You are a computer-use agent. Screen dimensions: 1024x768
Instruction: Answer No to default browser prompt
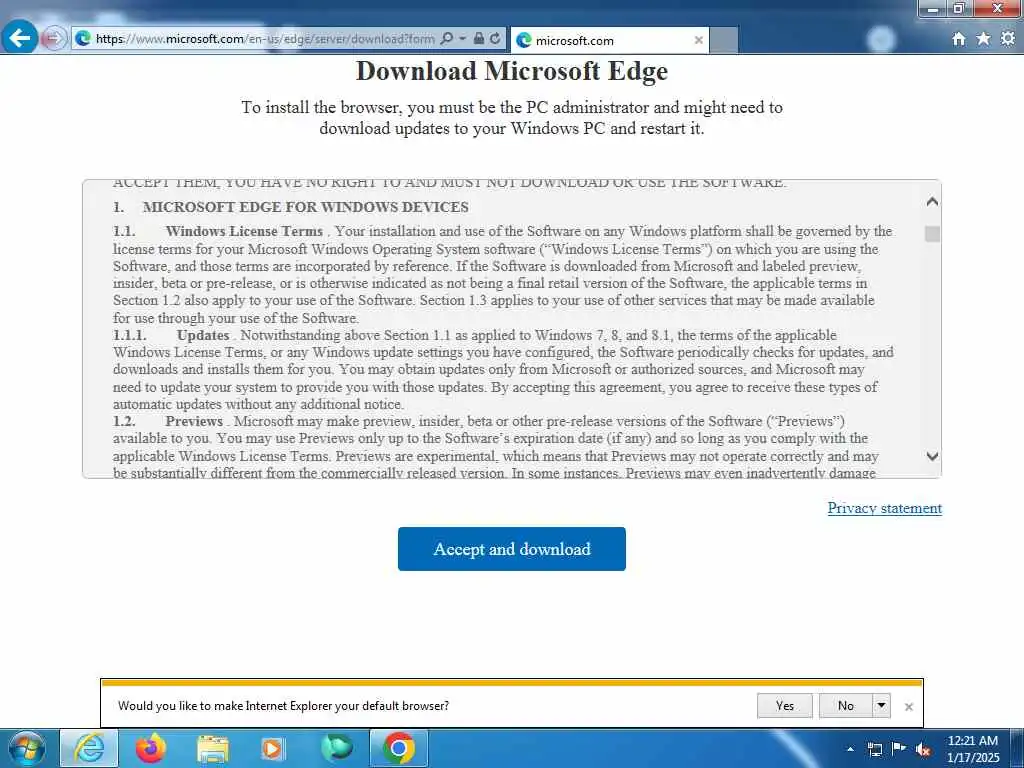[845, 705]
